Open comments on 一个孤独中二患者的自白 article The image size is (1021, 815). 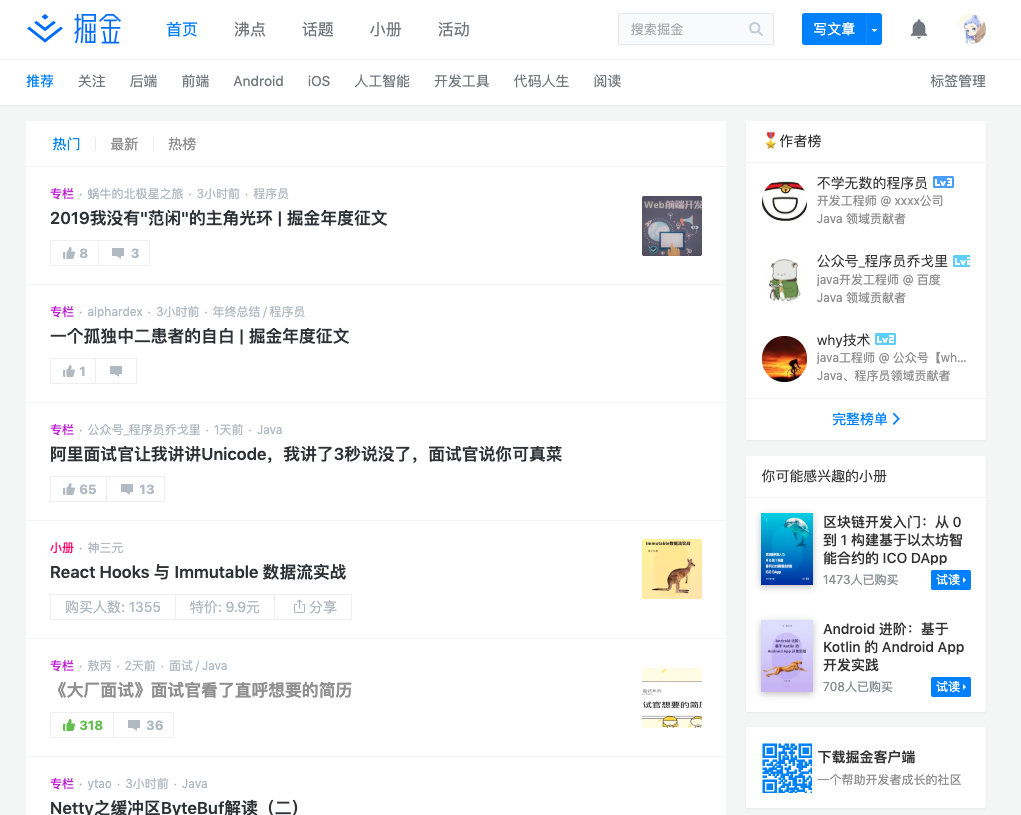point(116,371)
